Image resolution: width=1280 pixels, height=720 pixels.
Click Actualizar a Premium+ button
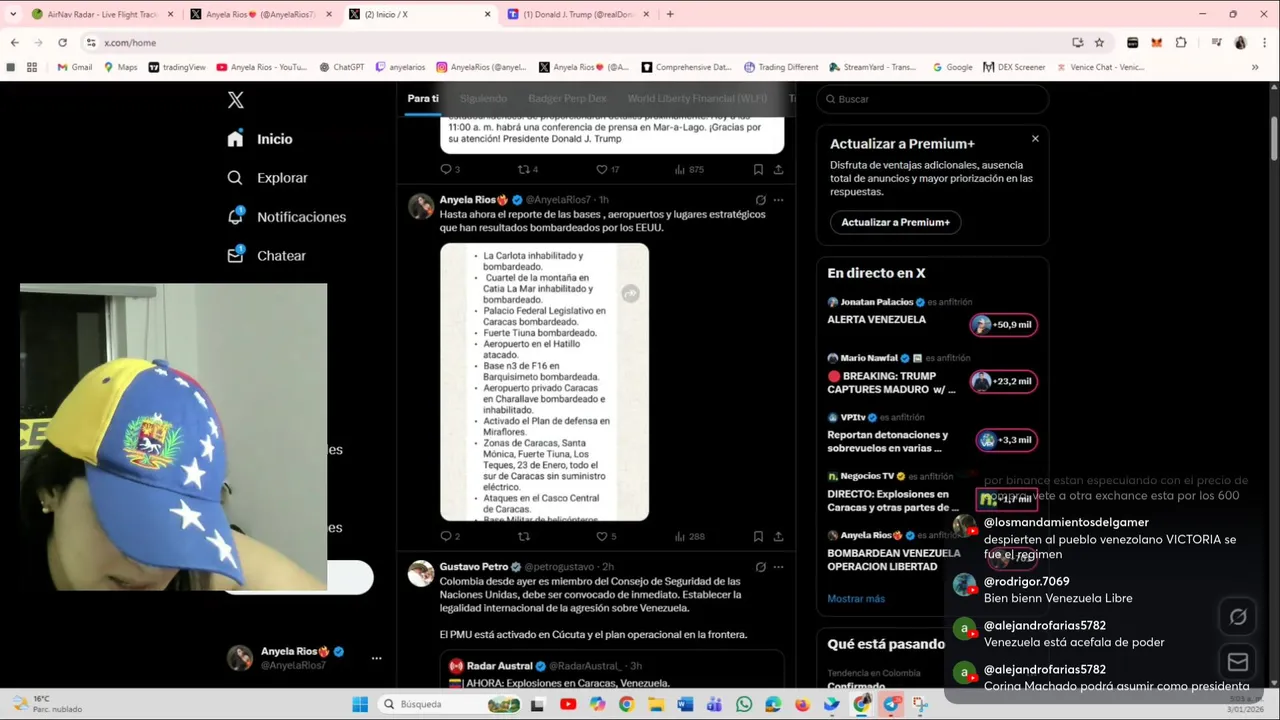(x=895, y=222)
